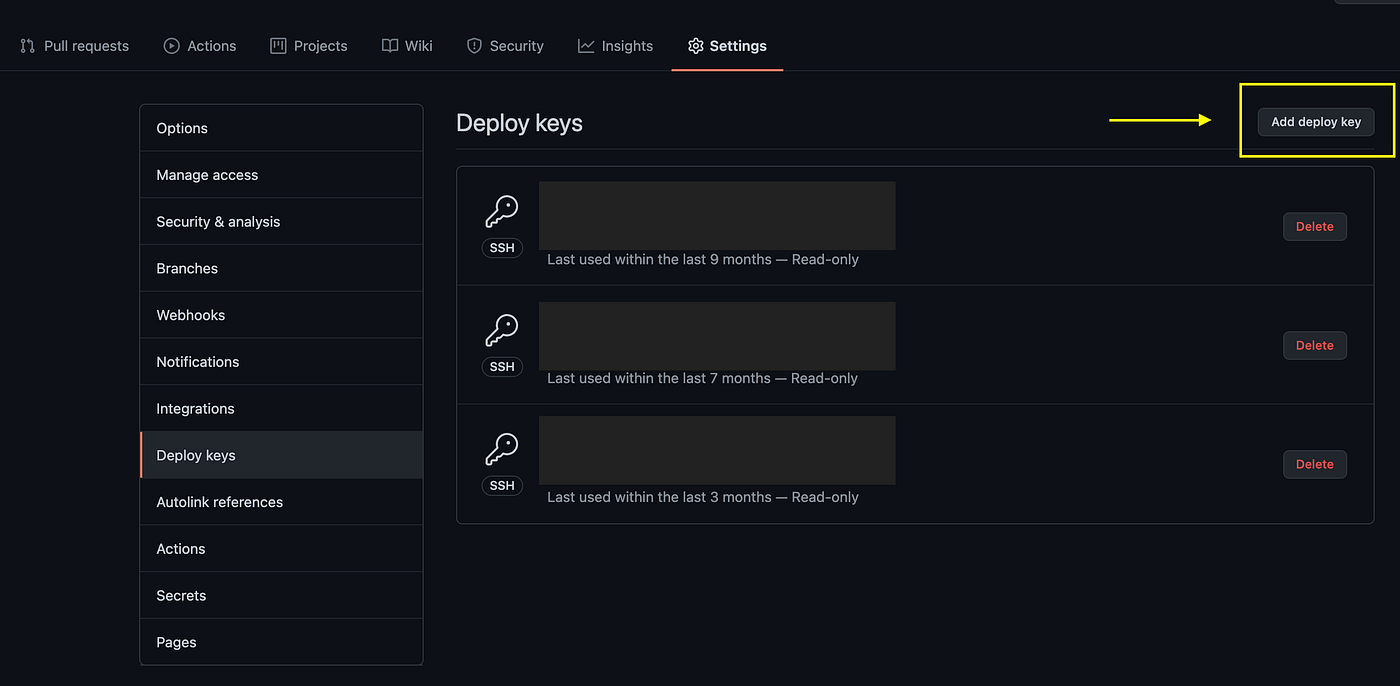Click key icon of 9 months deploy key
Viewport: 1400px width, 686px height.
(502, 211)
